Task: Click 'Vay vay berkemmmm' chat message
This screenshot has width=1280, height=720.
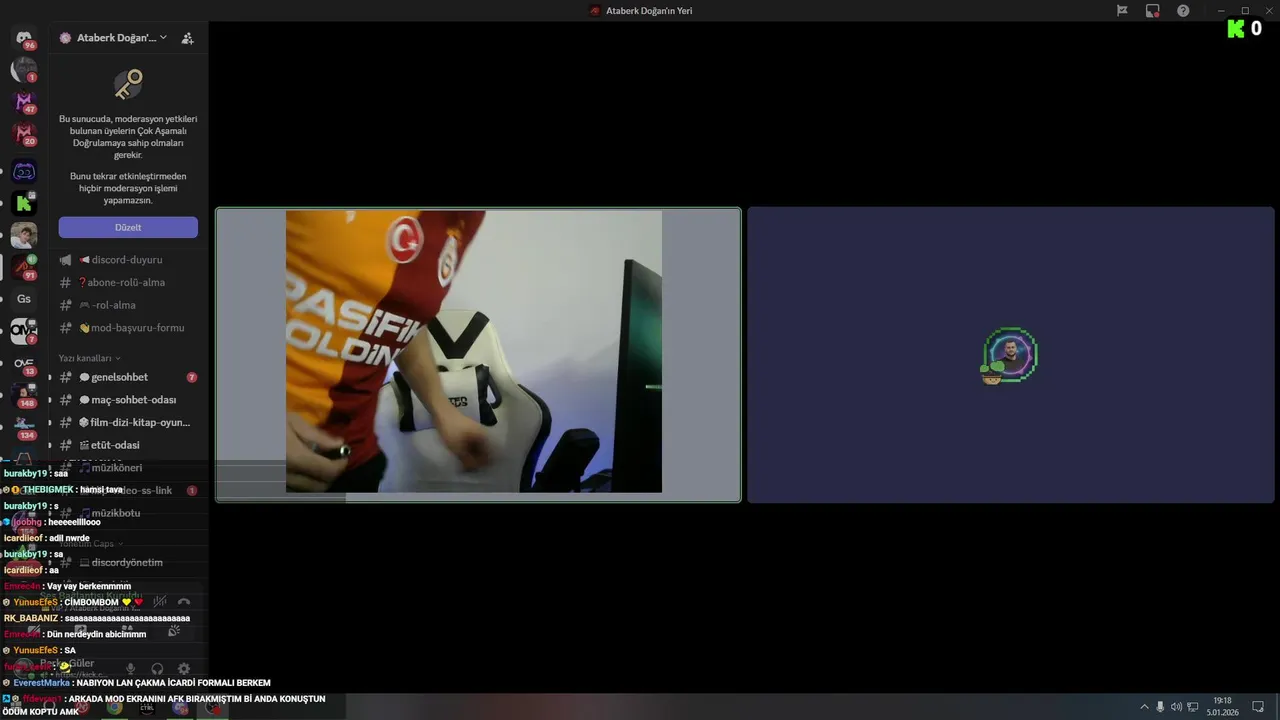Action: click(89, 586)
